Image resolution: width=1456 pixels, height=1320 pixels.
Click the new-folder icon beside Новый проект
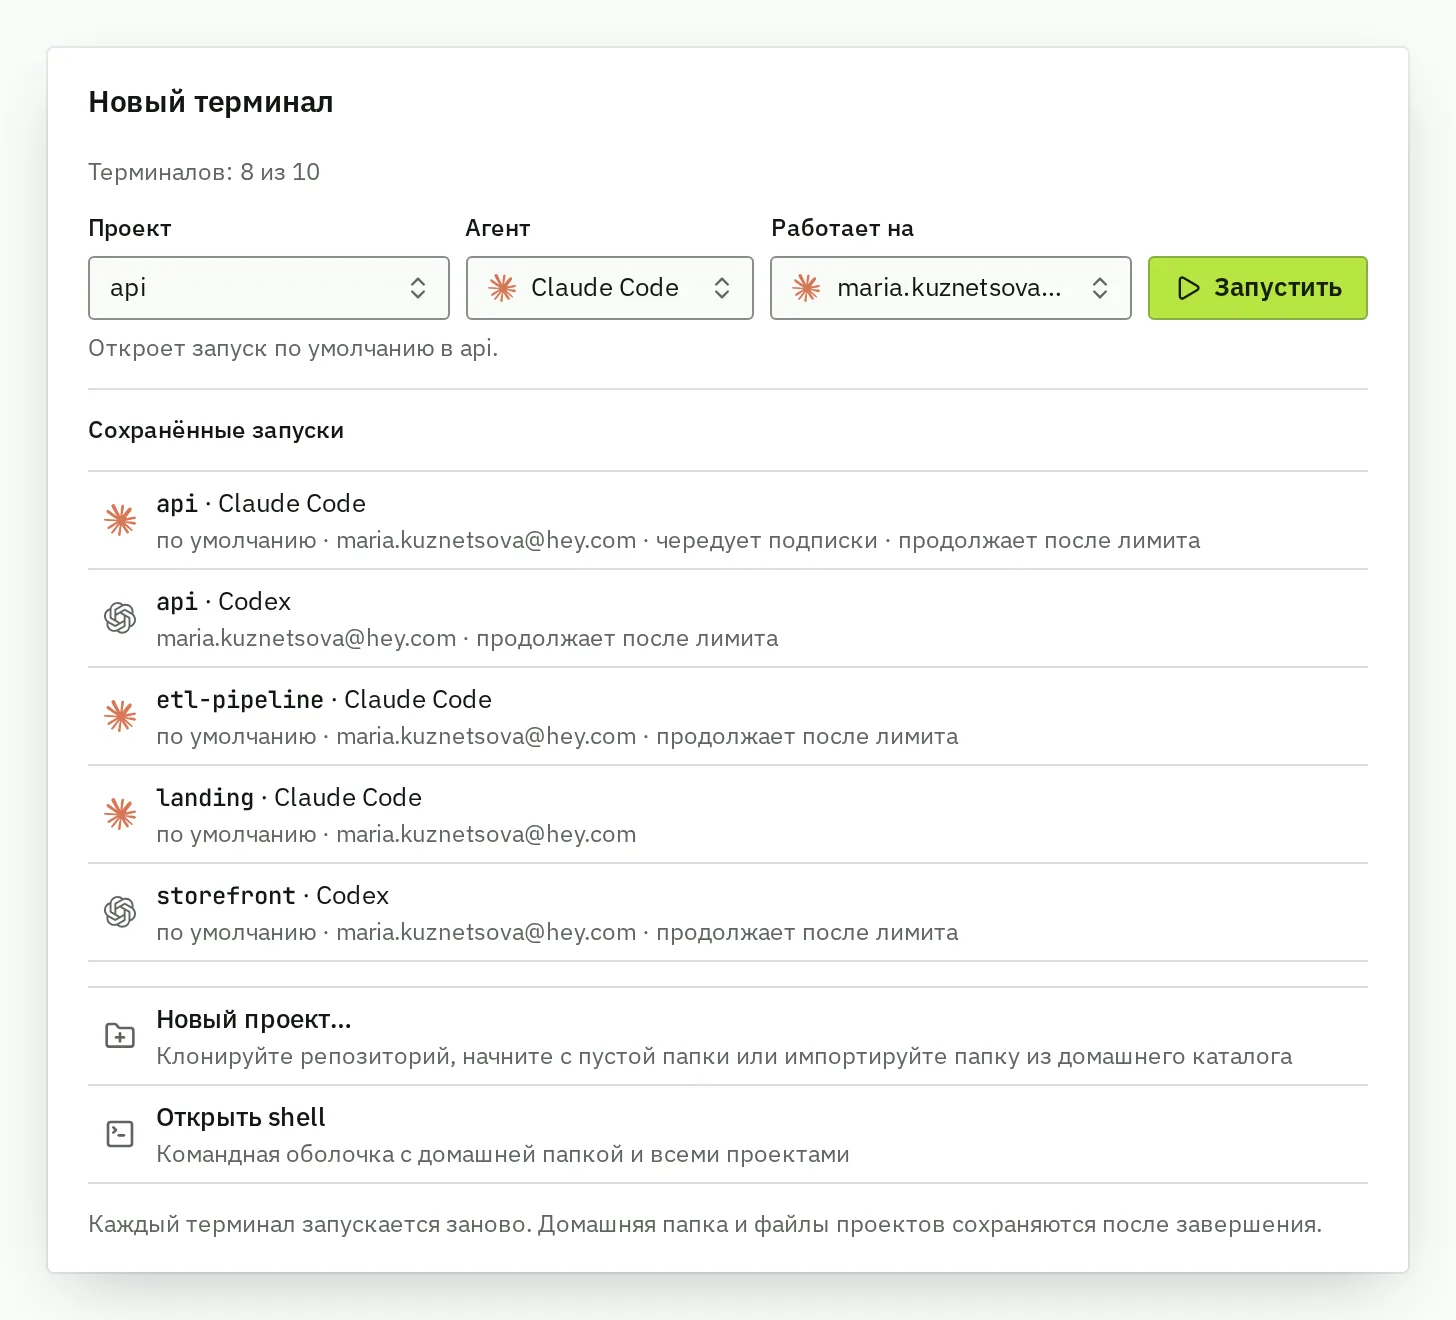(120, 1036)
